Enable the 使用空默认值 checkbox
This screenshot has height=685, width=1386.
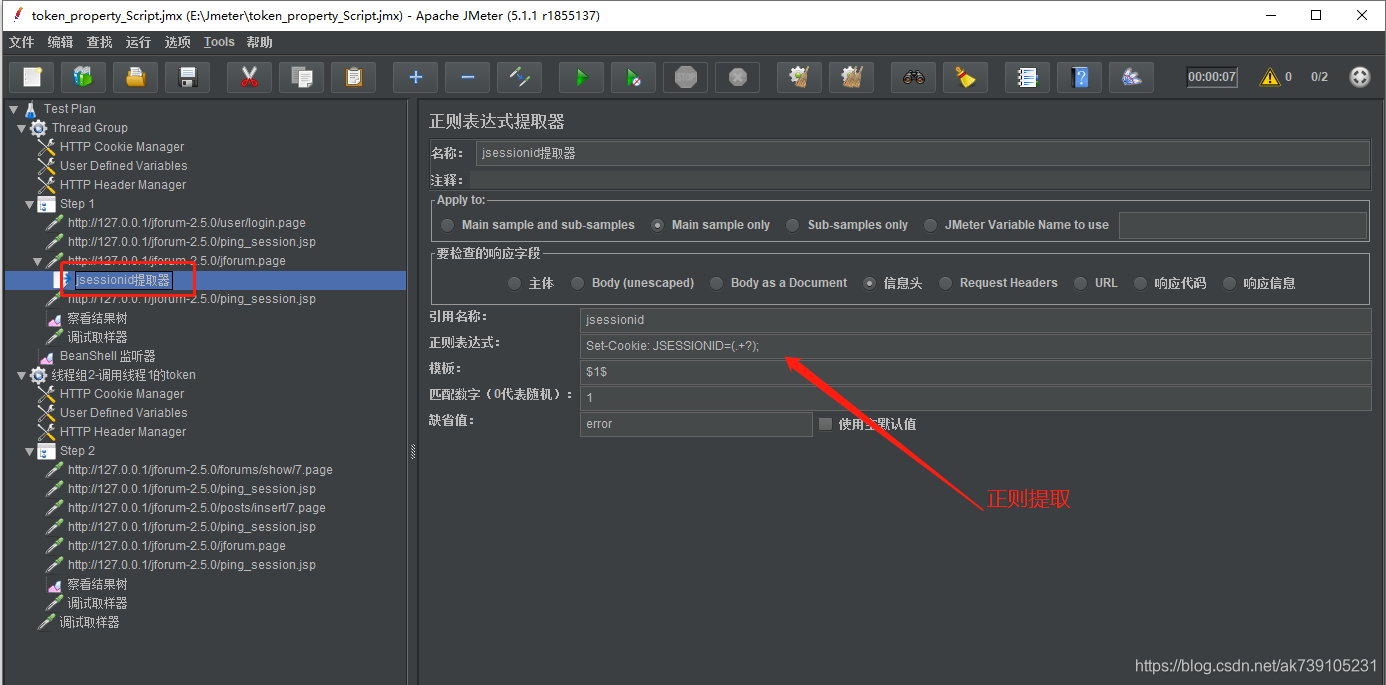click(x=825, y=423)
